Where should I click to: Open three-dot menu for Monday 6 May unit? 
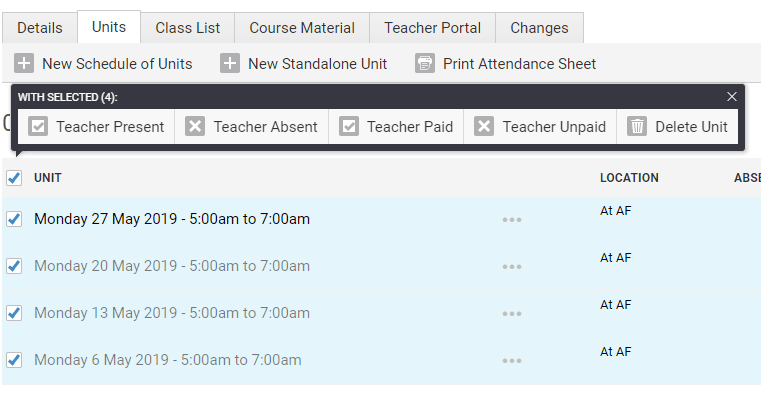(x=512, y=361)
